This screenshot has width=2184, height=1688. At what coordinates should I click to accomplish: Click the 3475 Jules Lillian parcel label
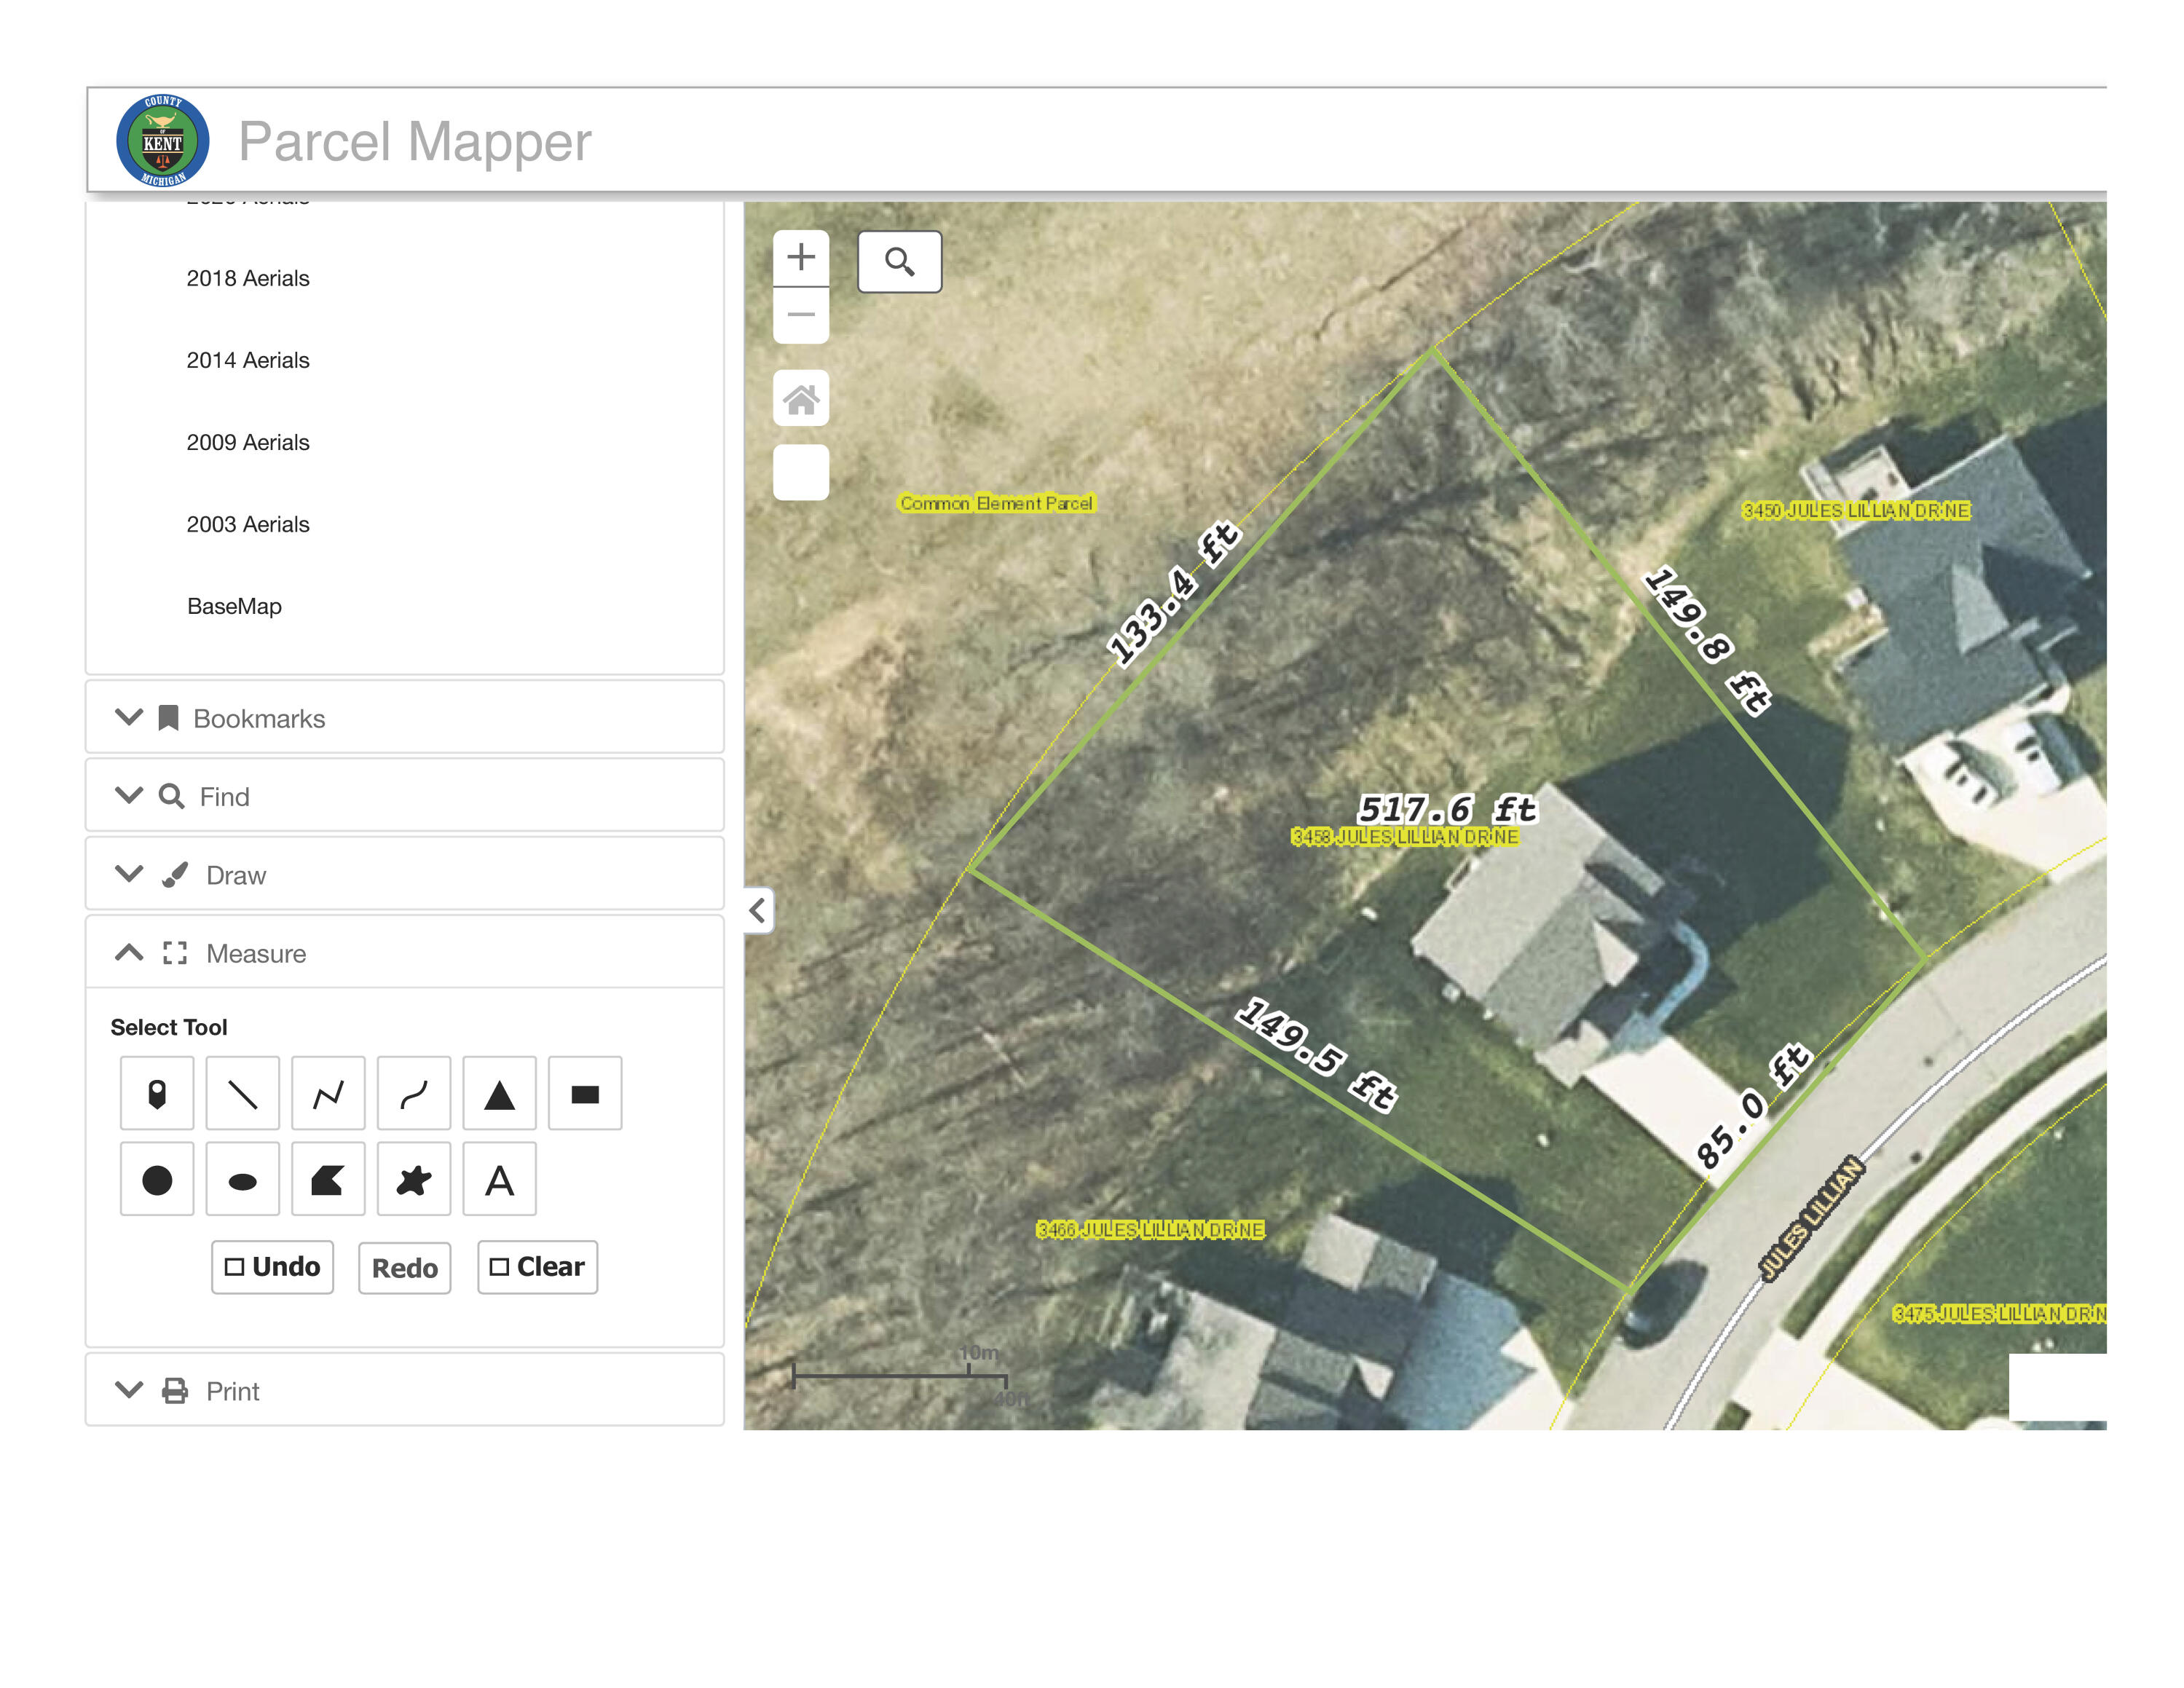(x=1999, y=1313)
